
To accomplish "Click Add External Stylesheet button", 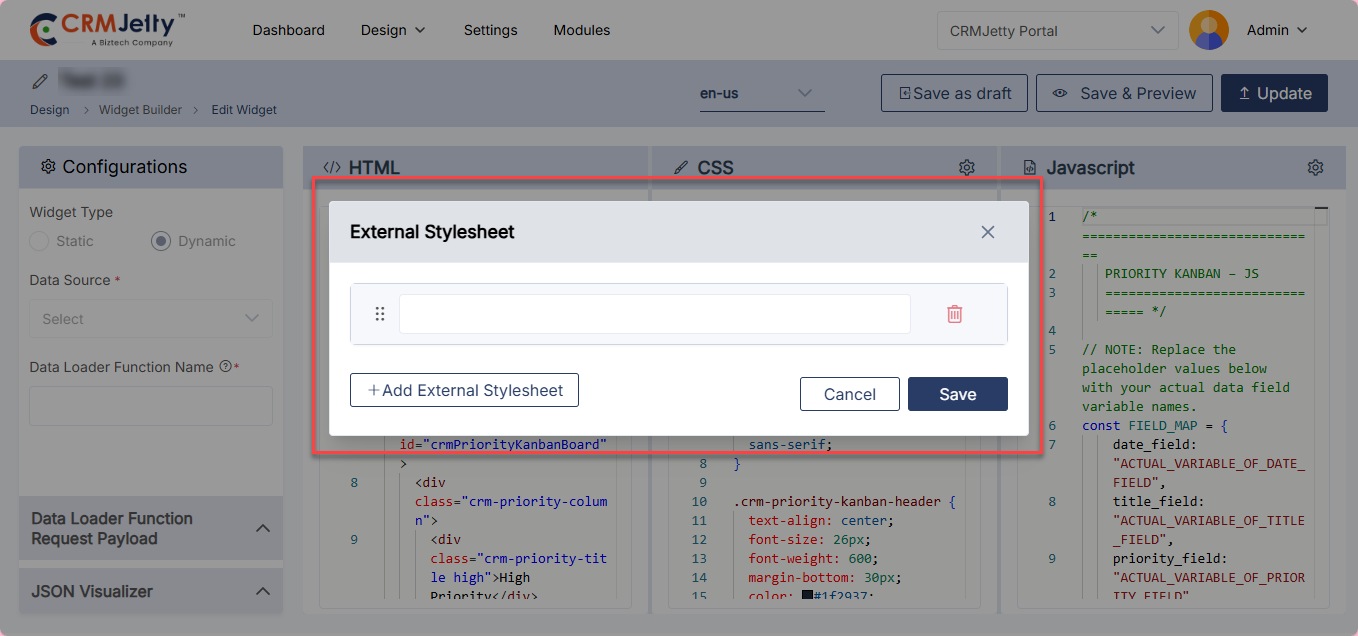I will click(464, 390).
